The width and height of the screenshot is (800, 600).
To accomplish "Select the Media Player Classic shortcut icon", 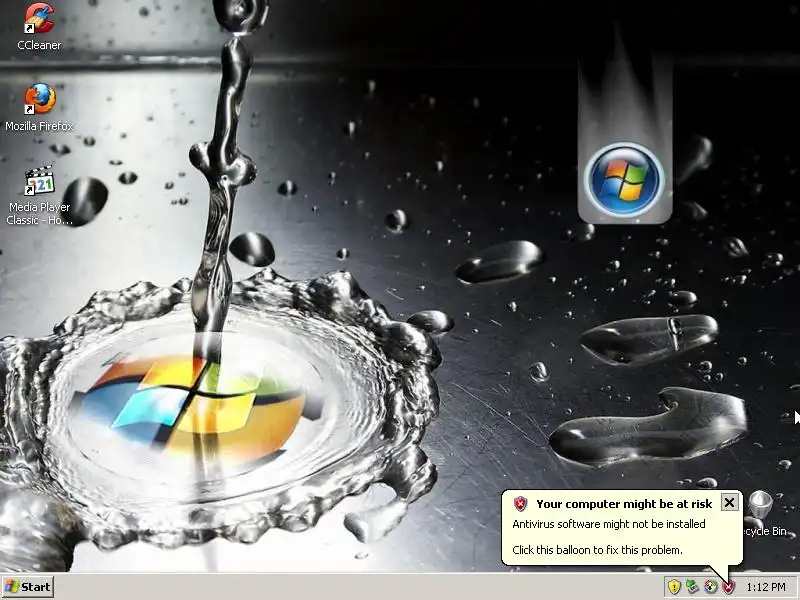I will click(39, 180).
